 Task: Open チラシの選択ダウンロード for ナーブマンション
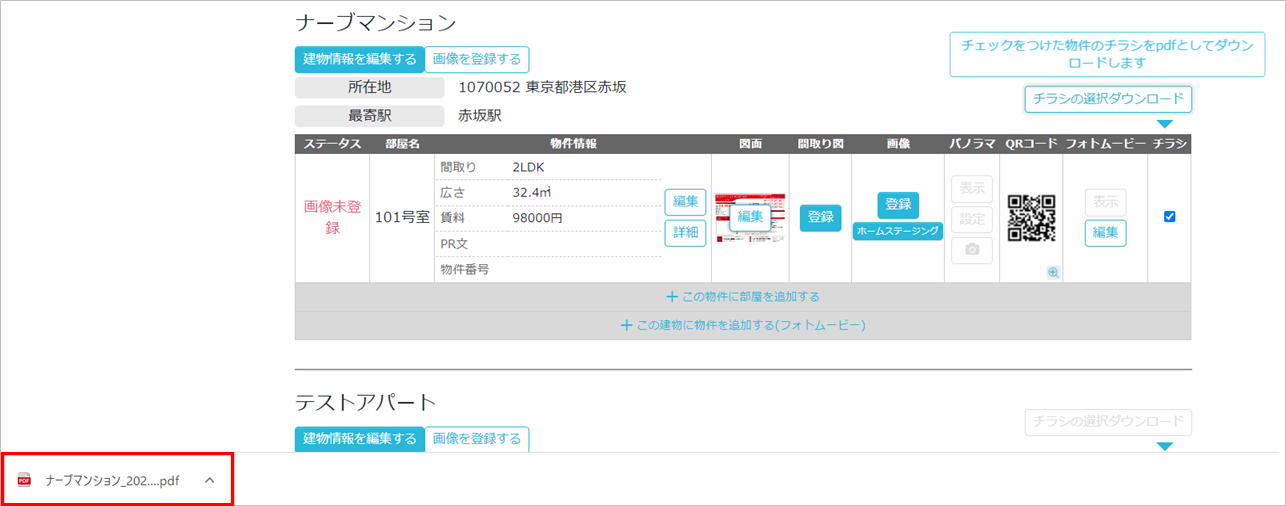click(1108, 99)
